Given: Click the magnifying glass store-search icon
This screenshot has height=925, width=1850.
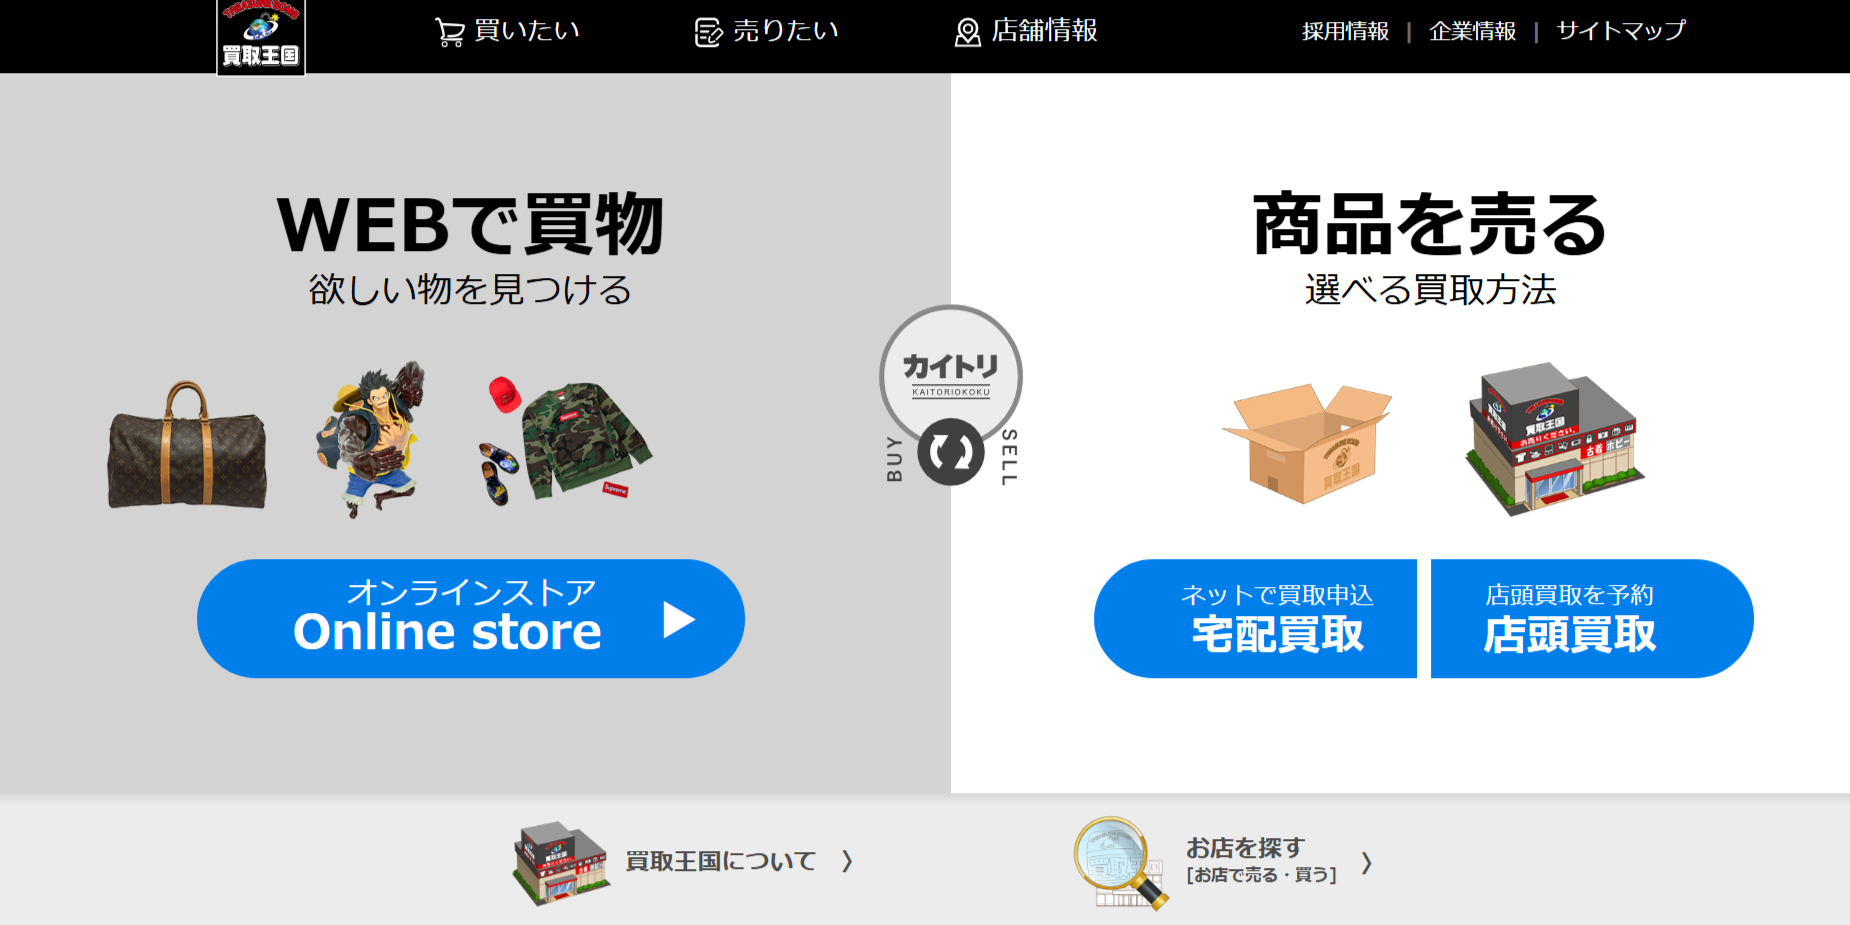Looking at the screenshot, I should coord(1120,863).
